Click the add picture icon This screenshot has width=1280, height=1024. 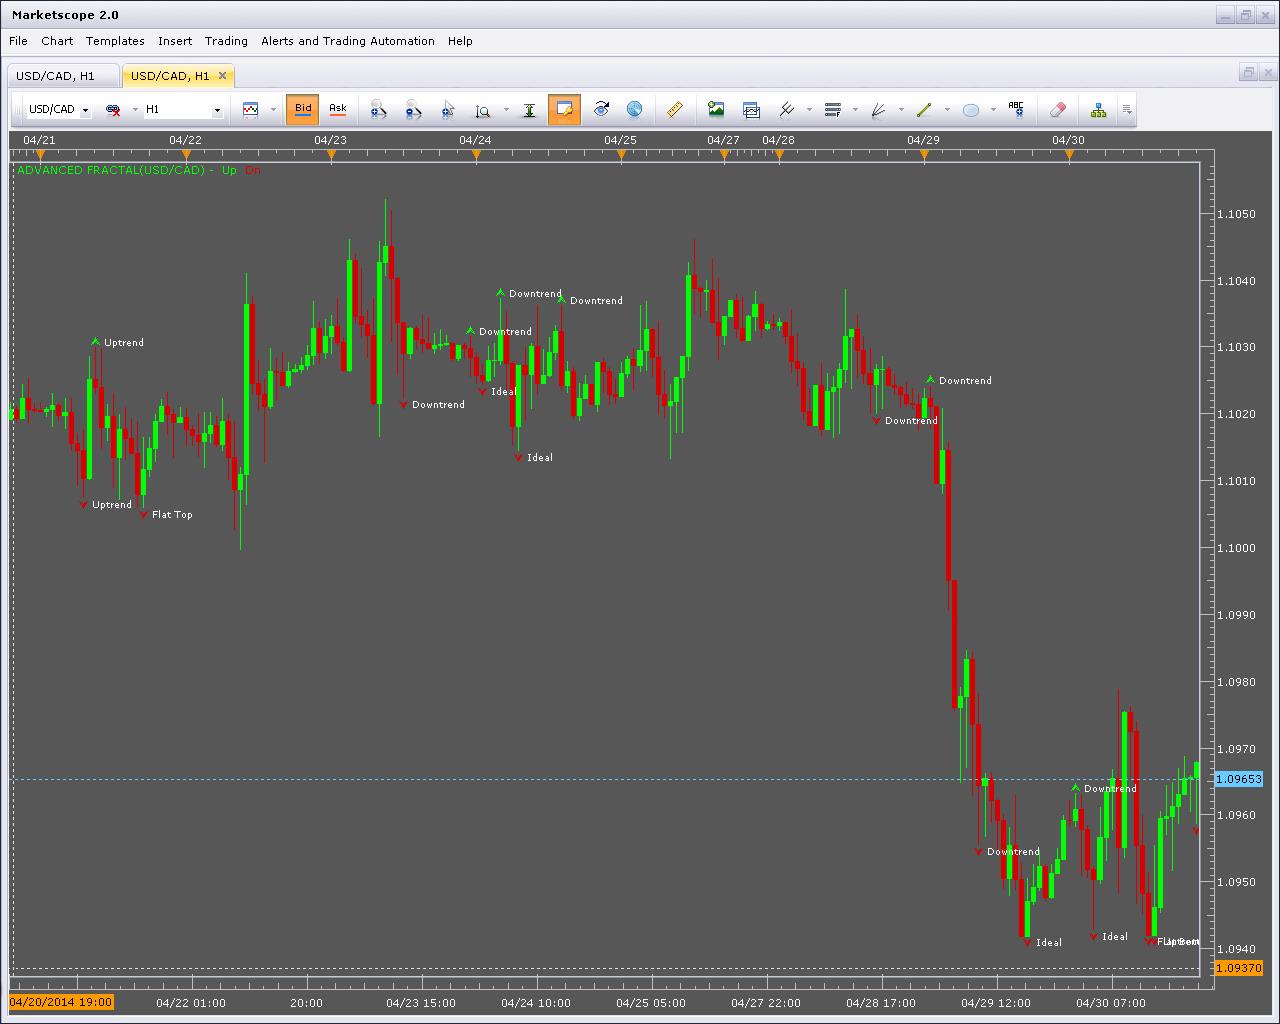[716, 109]
